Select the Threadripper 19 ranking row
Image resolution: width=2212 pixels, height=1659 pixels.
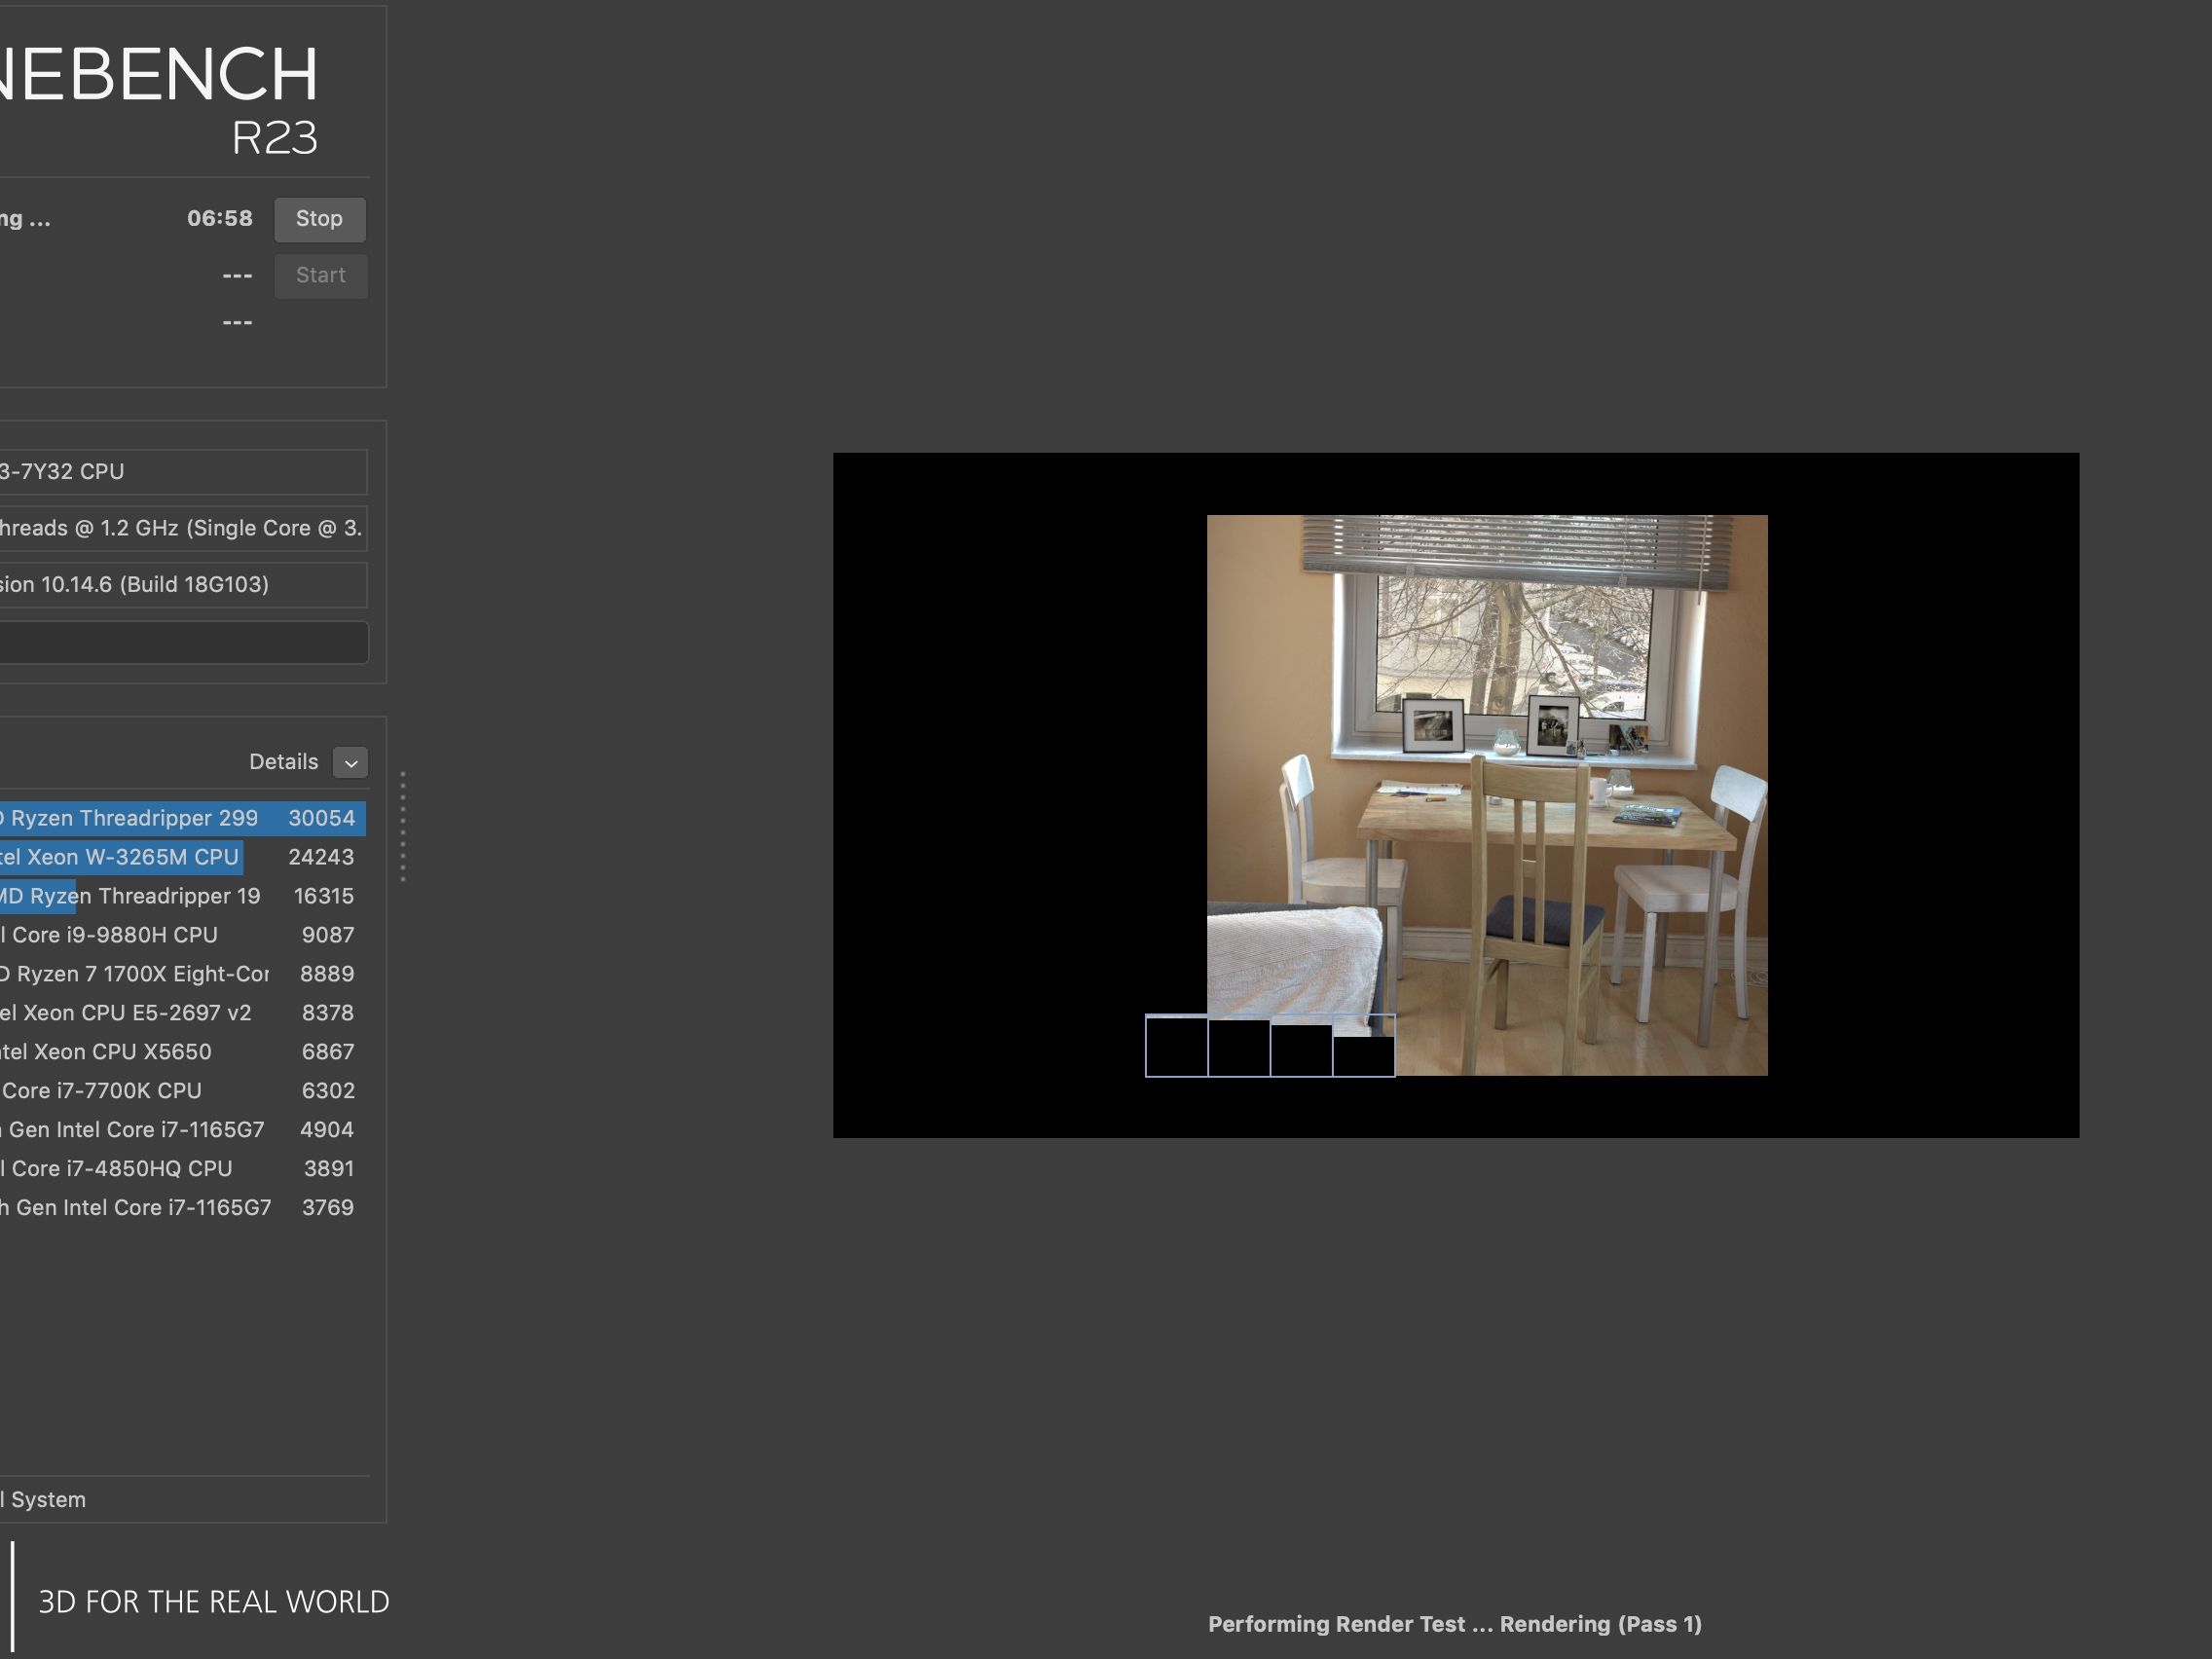point(180,896)
